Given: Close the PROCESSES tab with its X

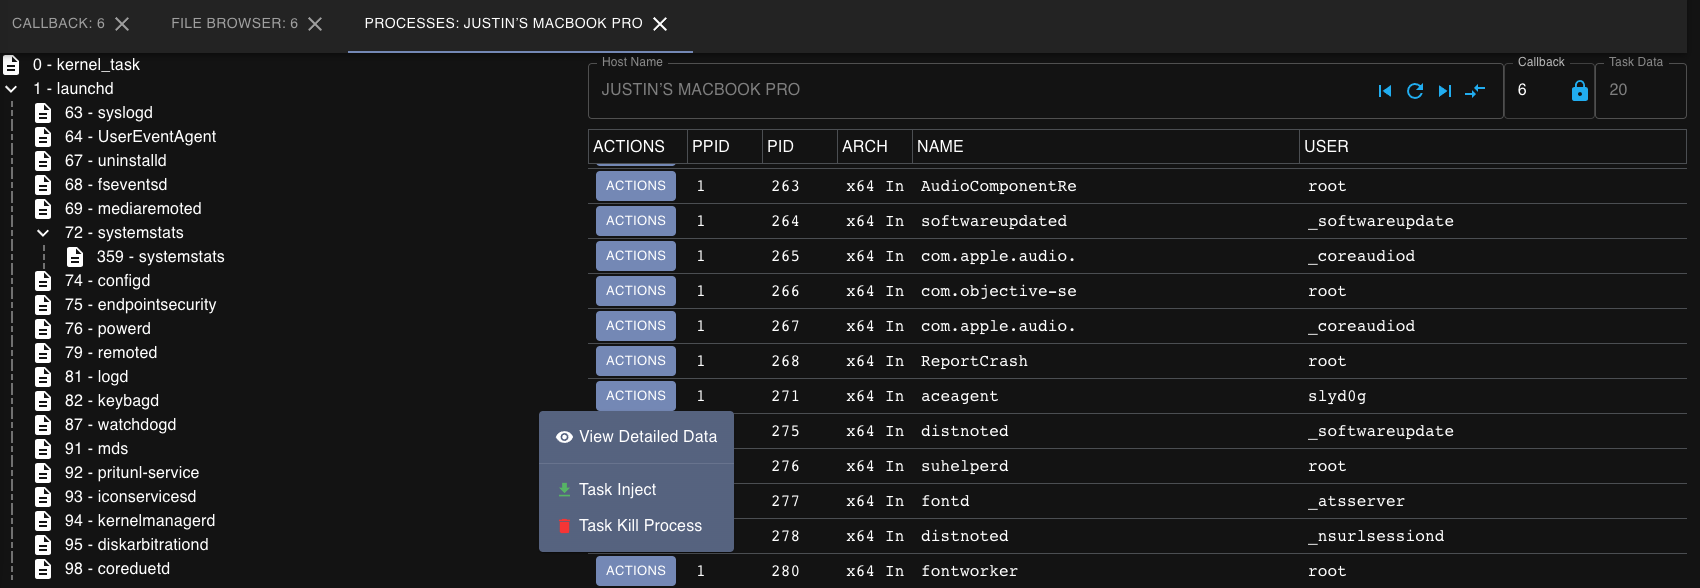Looking at the screenshot, I should point(660,24).
